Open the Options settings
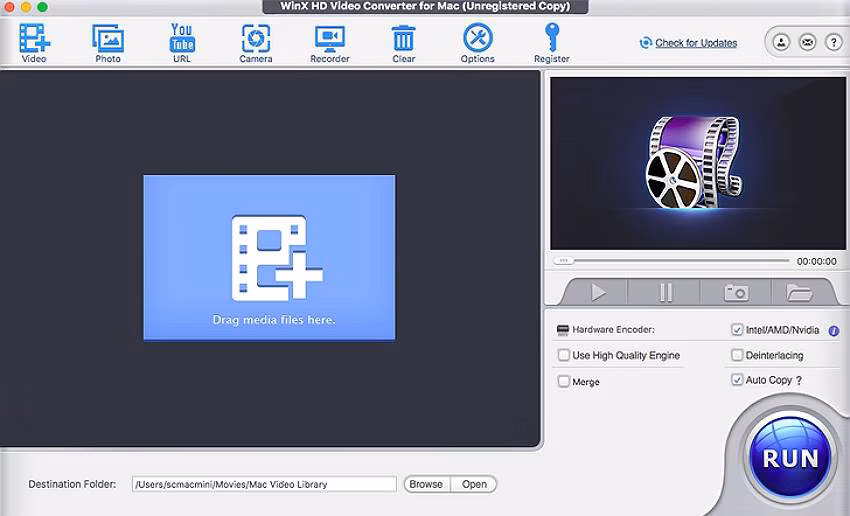 point(478,43)
